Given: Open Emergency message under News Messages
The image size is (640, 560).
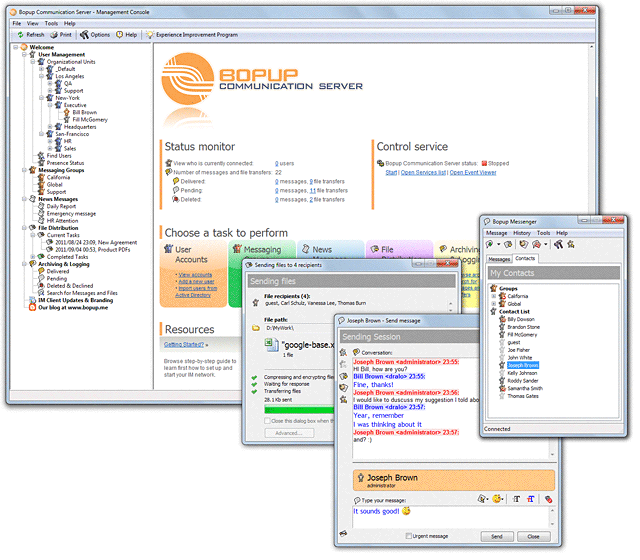Looking at the screenshot, I should (71, 214).
